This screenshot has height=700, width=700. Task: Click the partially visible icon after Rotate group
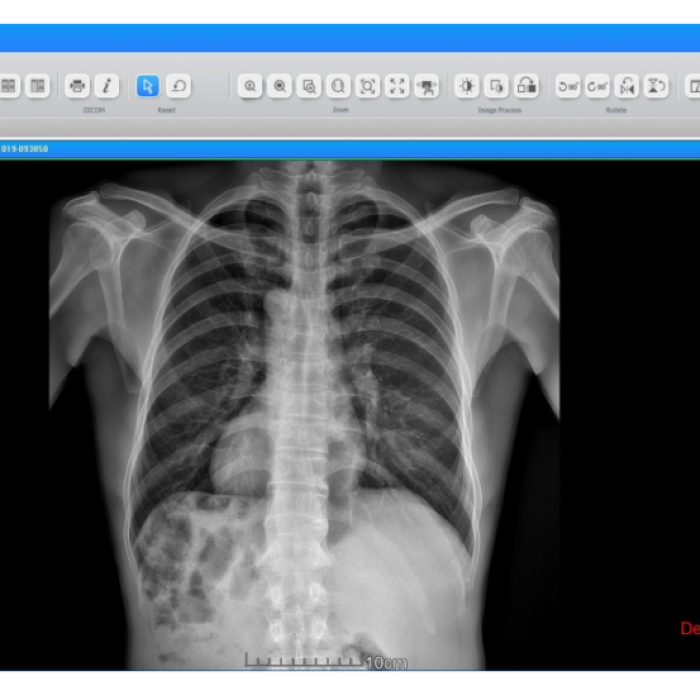click(x=693, y=86)
